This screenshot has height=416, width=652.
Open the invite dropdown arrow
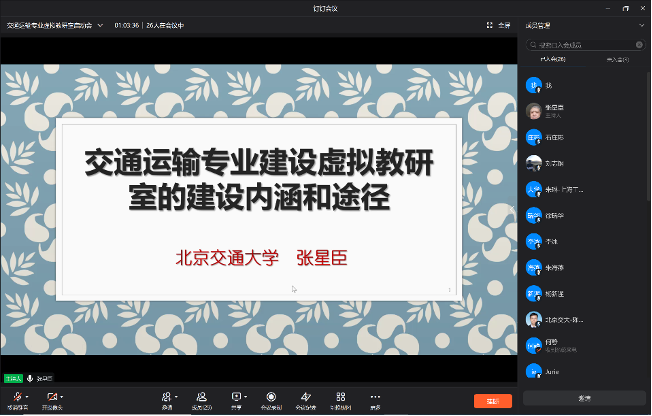pyautogui.click(x=176, y=397)
